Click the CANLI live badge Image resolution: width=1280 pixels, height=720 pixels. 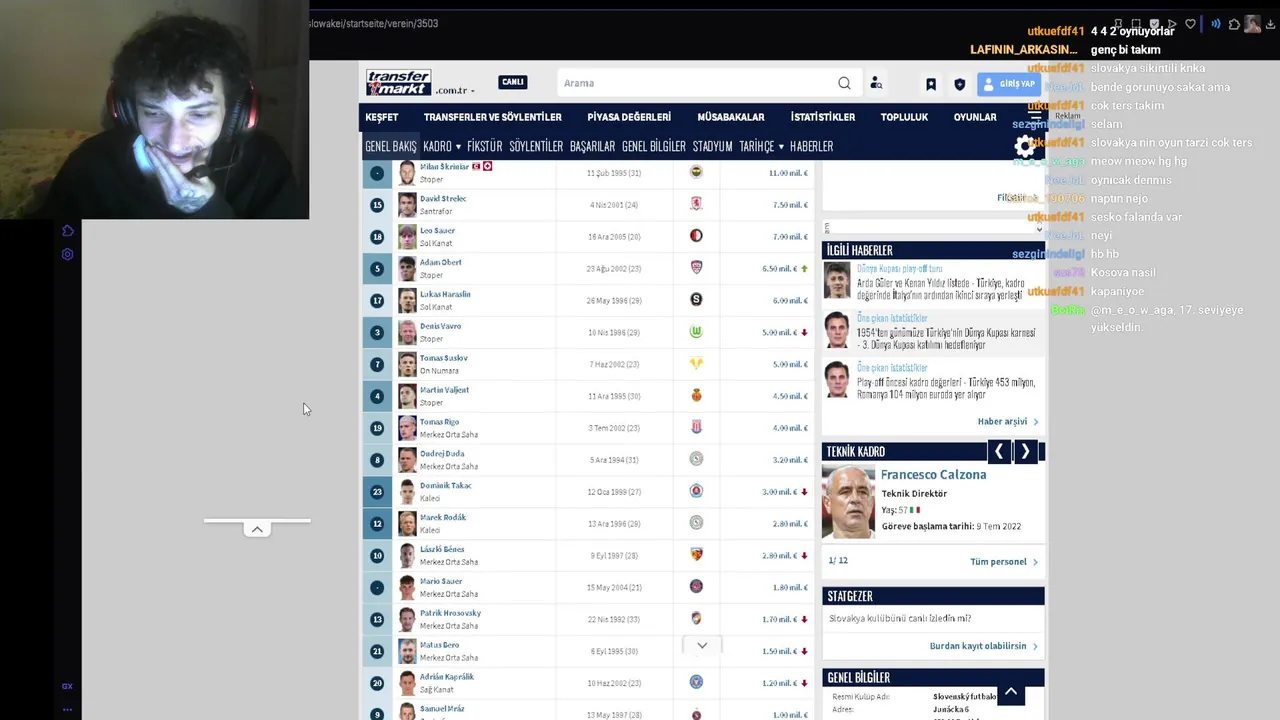(x=513, y=82)
